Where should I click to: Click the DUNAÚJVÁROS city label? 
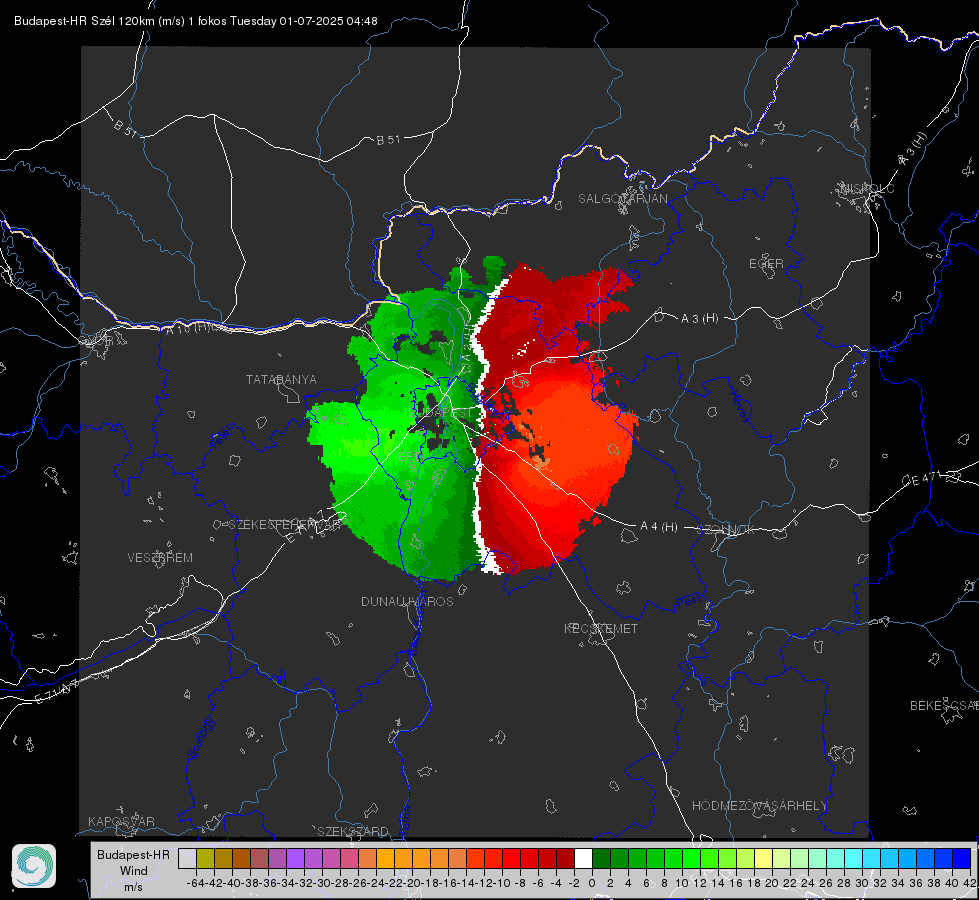(x=407, y=601)
